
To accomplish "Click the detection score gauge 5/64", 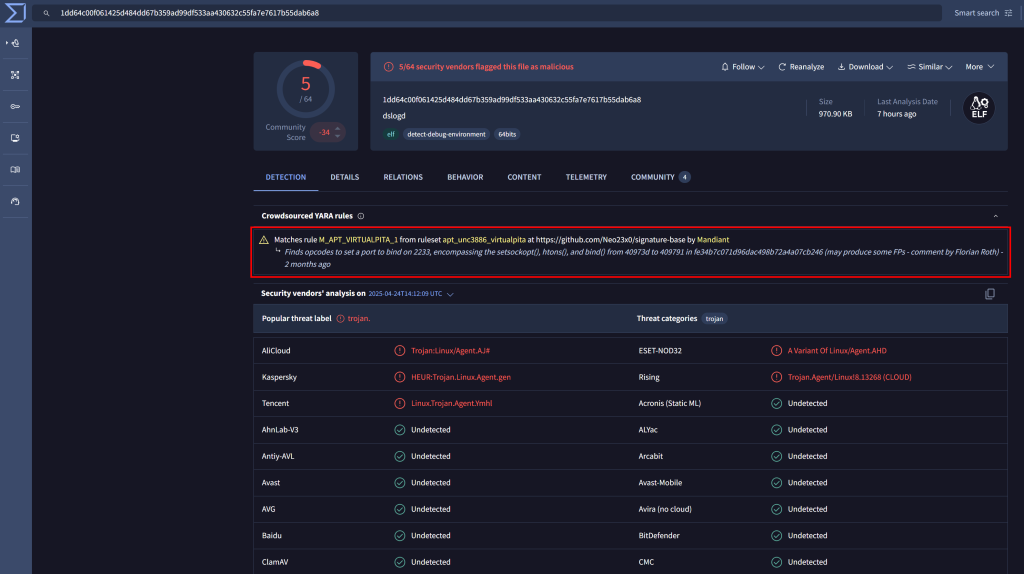I will 306,89.
